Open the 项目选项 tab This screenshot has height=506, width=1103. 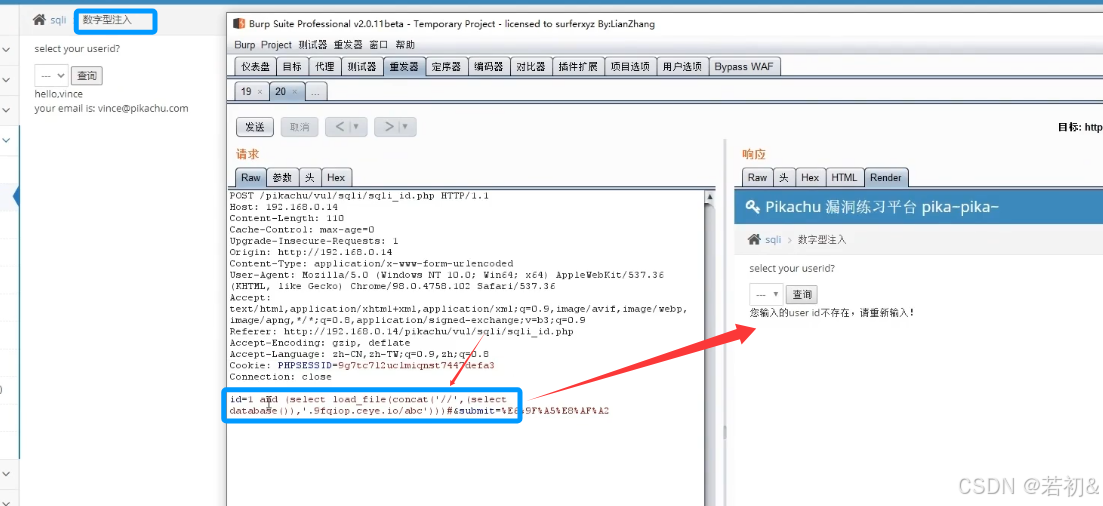[x=630, y=67]
